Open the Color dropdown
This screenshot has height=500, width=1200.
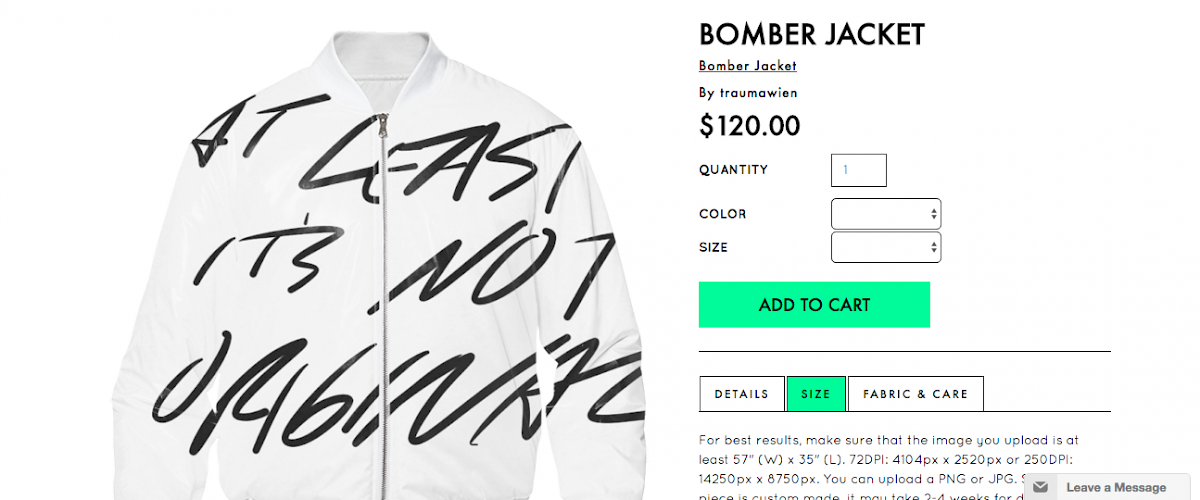click(x=886, y=214)
